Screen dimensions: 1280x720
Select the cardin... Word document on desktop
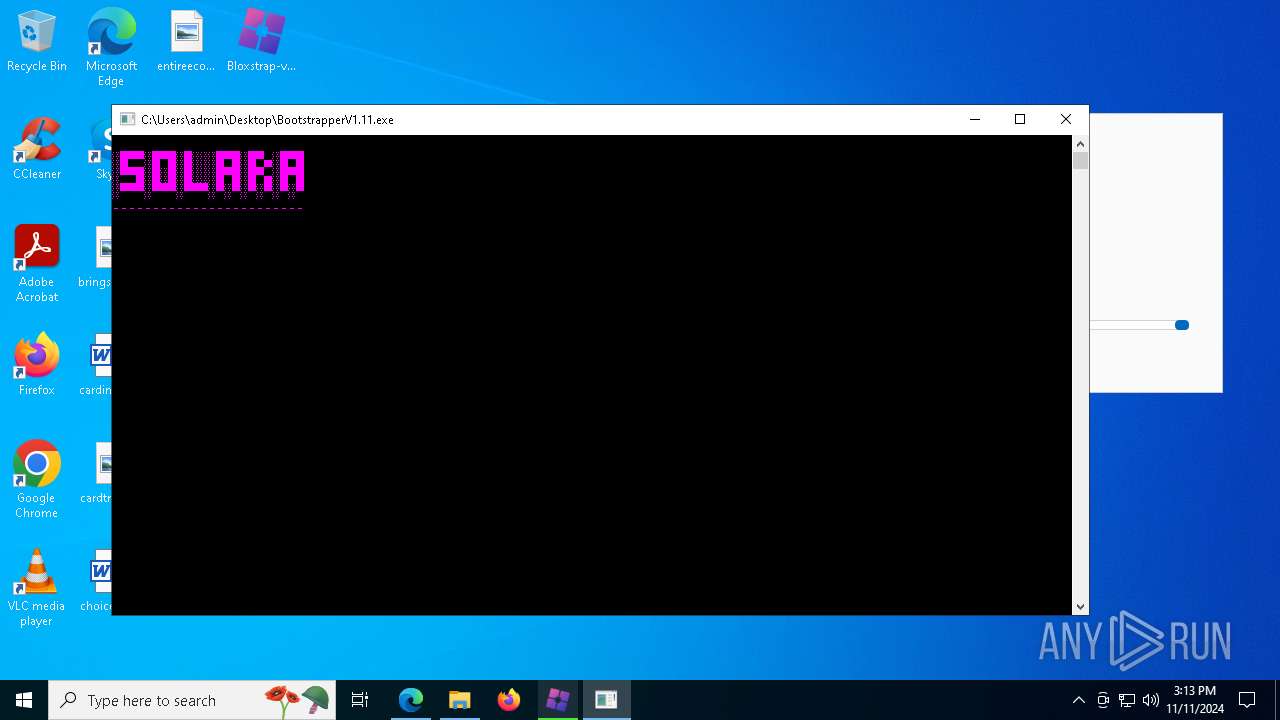pos(98,366)
